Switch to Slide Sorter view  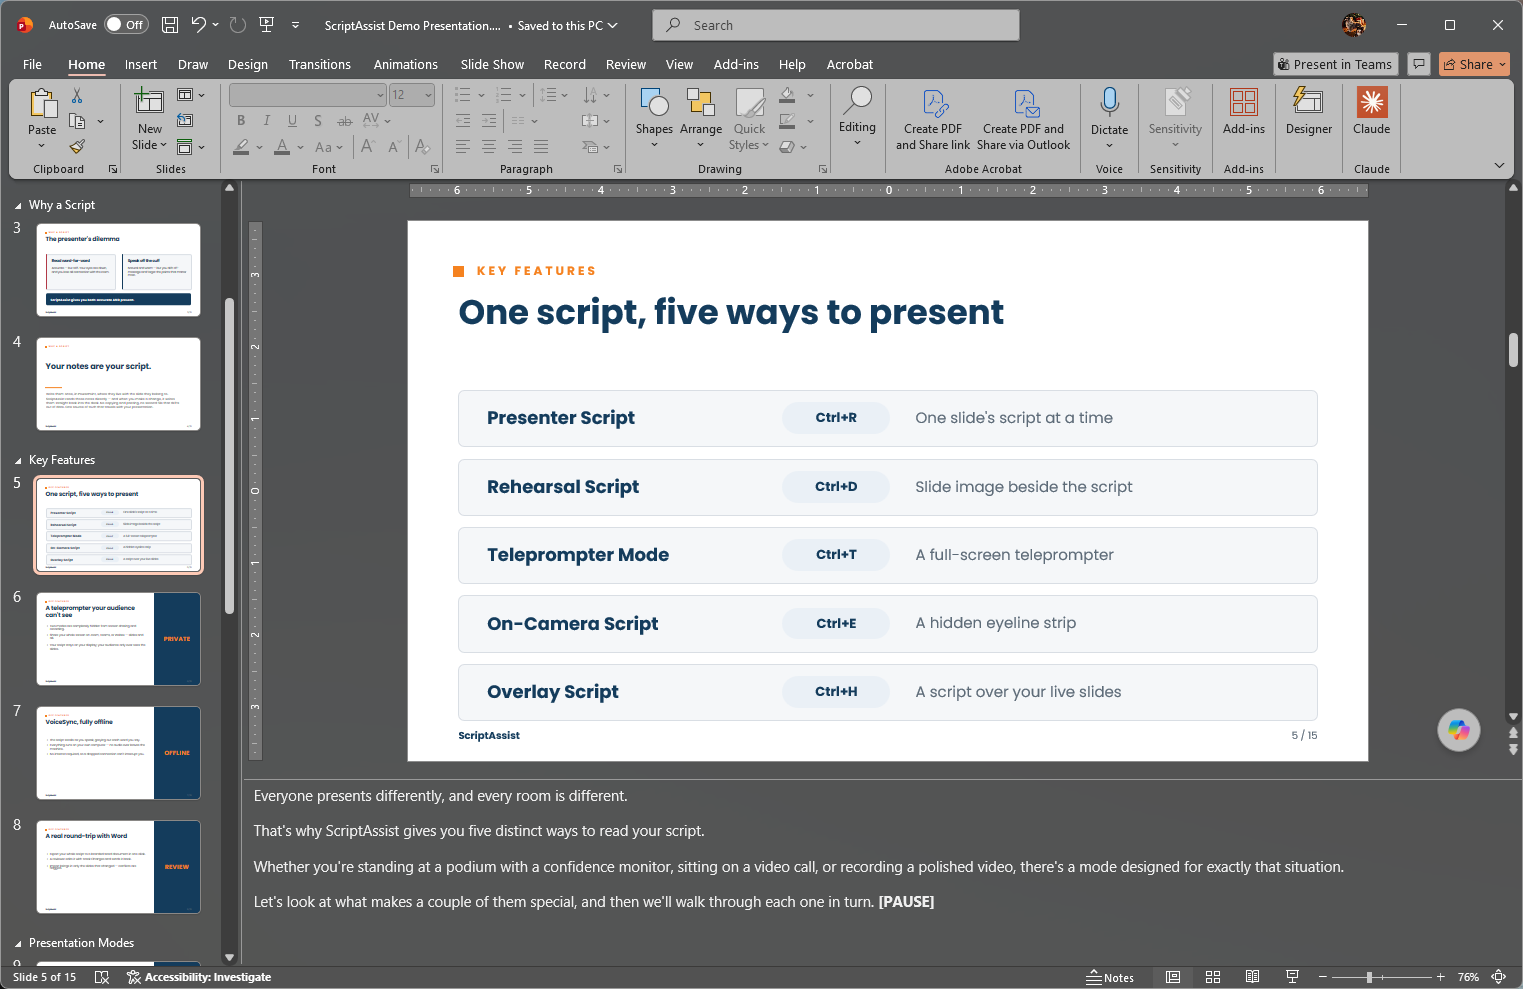pyautogui.click(x=1213, y=977)
